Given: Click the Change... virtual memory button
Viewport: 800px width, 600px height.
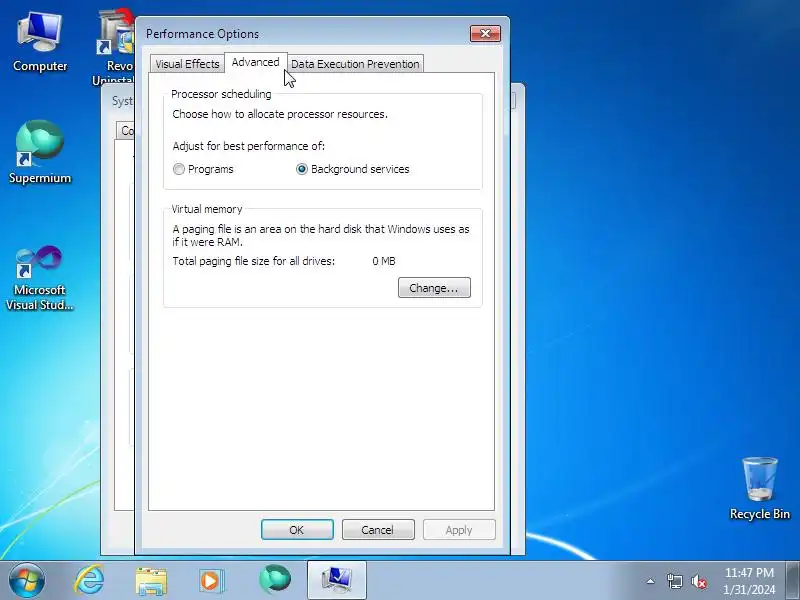Looking at the screenshot, I should (434, 288).
